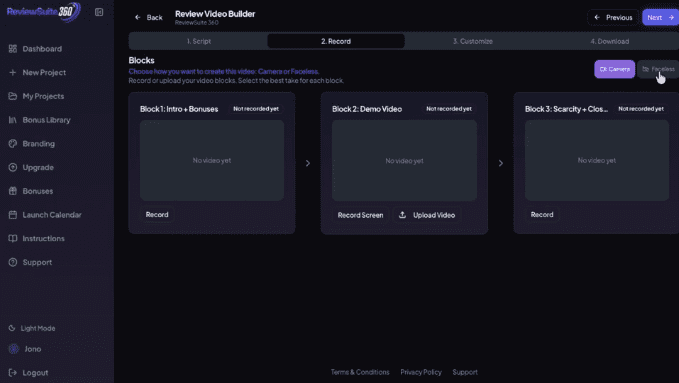This screenshot has height=383, width=679.
Task: Click the Bonus Library books icon
Action: (x=13, y=120)
